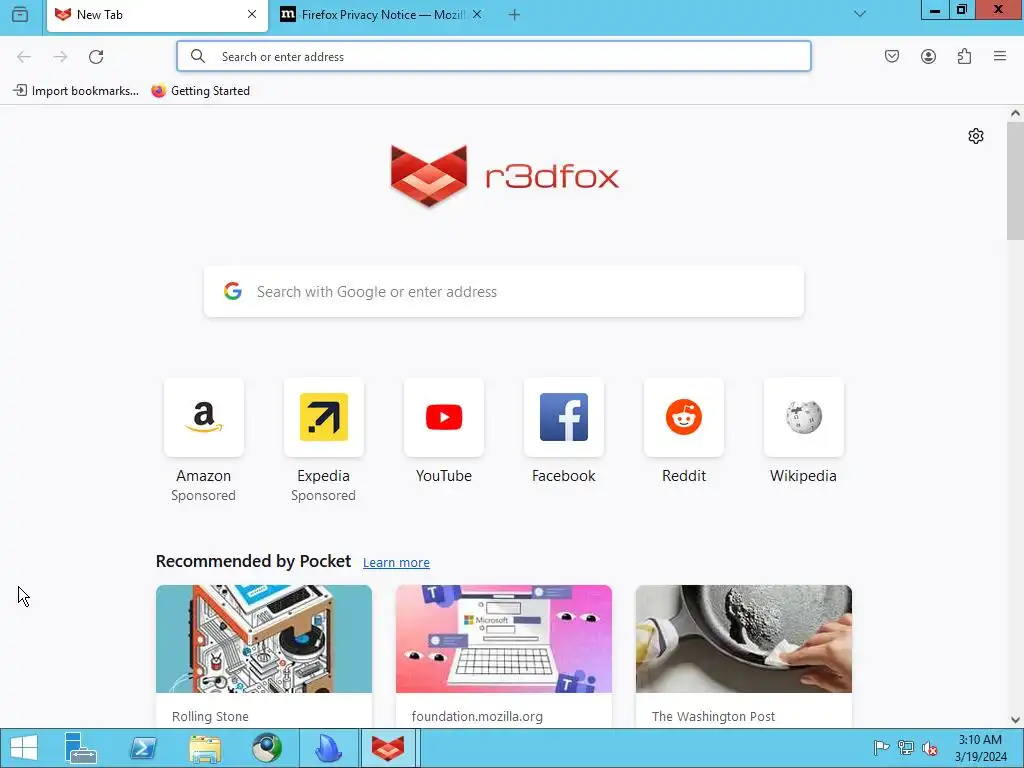Click the taskbar clock showing 3:10 AM
The image size is (1024, 768).
(x=980, y=748)
